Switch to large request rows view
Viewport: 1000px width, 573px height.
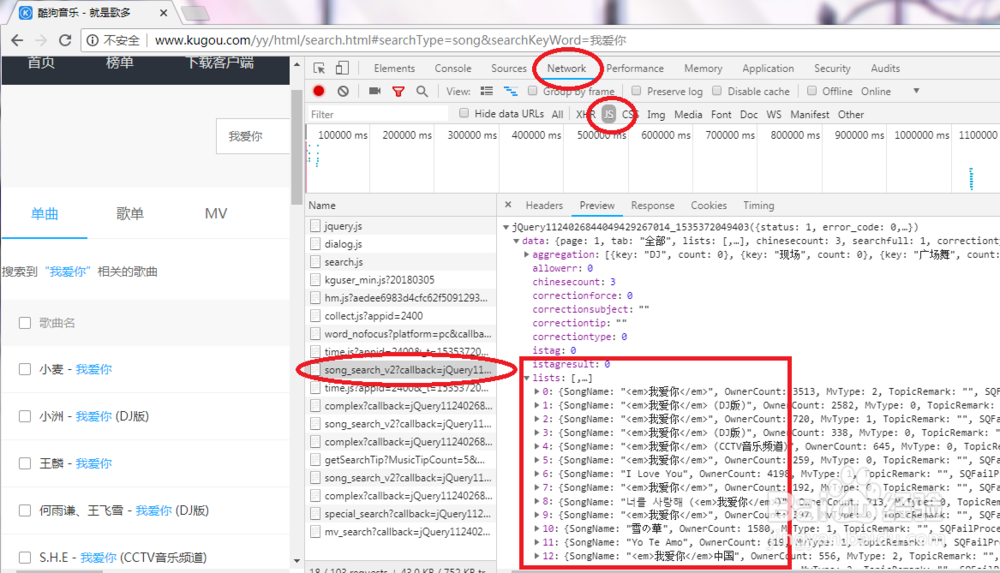(x=487, y=91)
